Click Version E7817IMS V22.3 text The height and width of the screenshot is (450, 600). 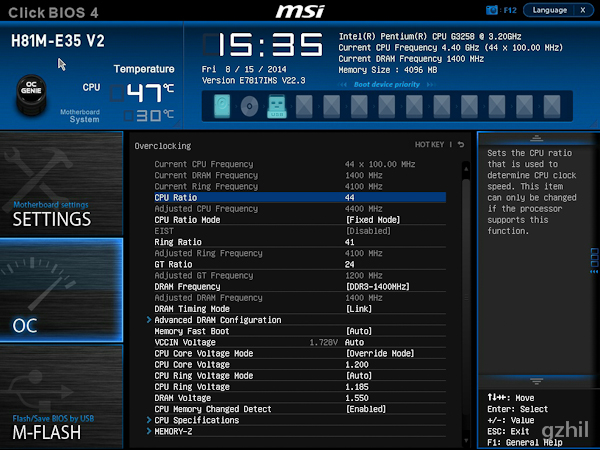[x=253, y=80]
